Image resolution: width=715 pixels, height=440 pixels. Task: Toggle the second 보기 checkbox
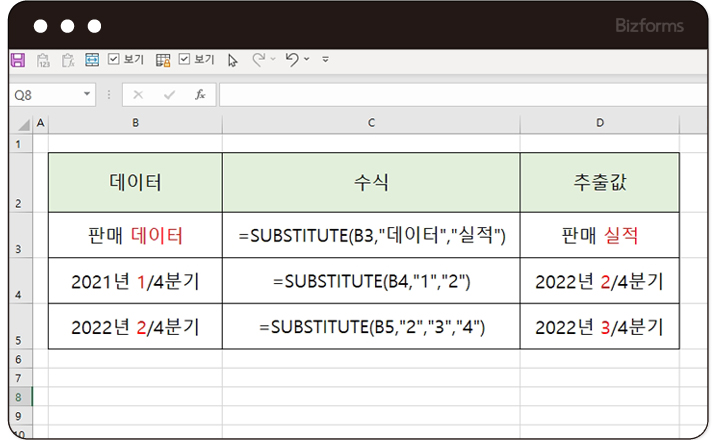[x=184, y=60]
